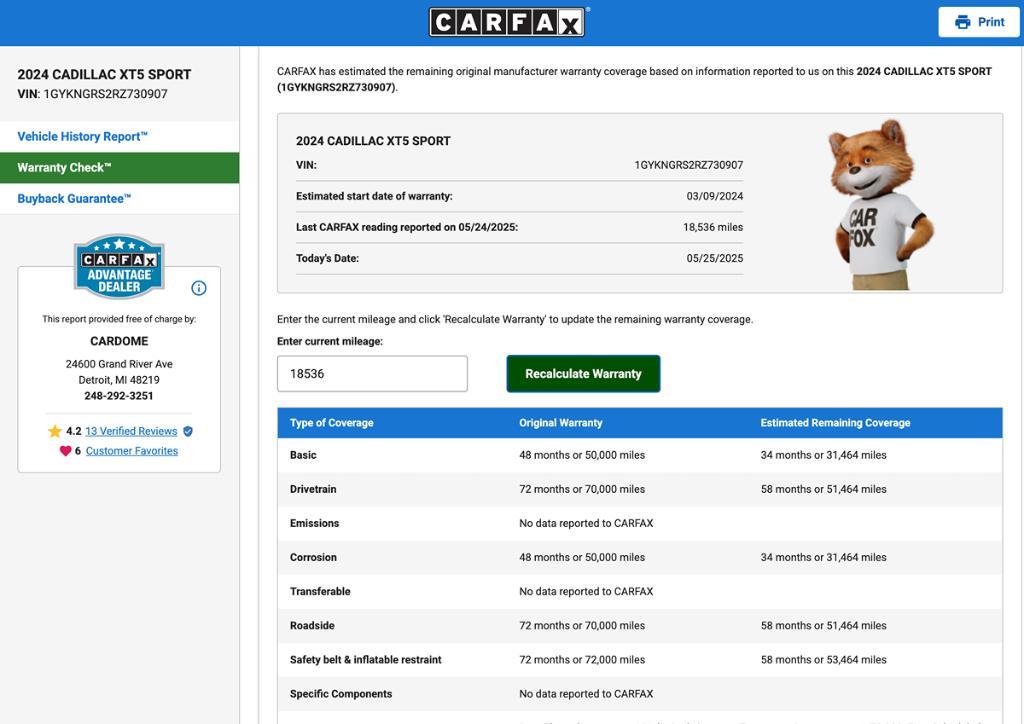Viewport: 1024px width, 724px height.
Task: Click Safety belt remaining 58 months or 53,464 miles
Action: [x=824, y=659]
